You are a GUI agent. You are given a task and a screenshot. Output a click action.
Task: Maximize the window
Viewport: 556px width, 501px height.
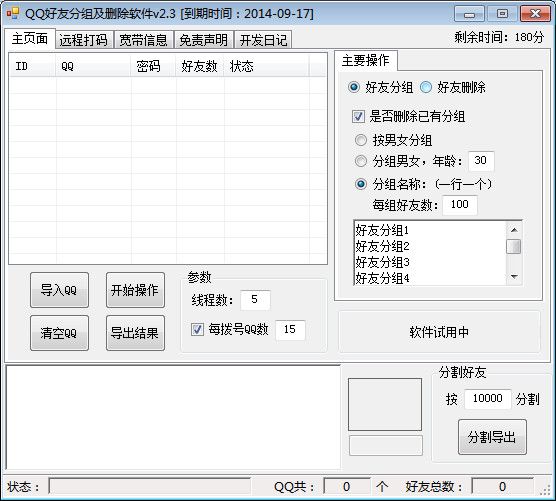tap(502, 14)
